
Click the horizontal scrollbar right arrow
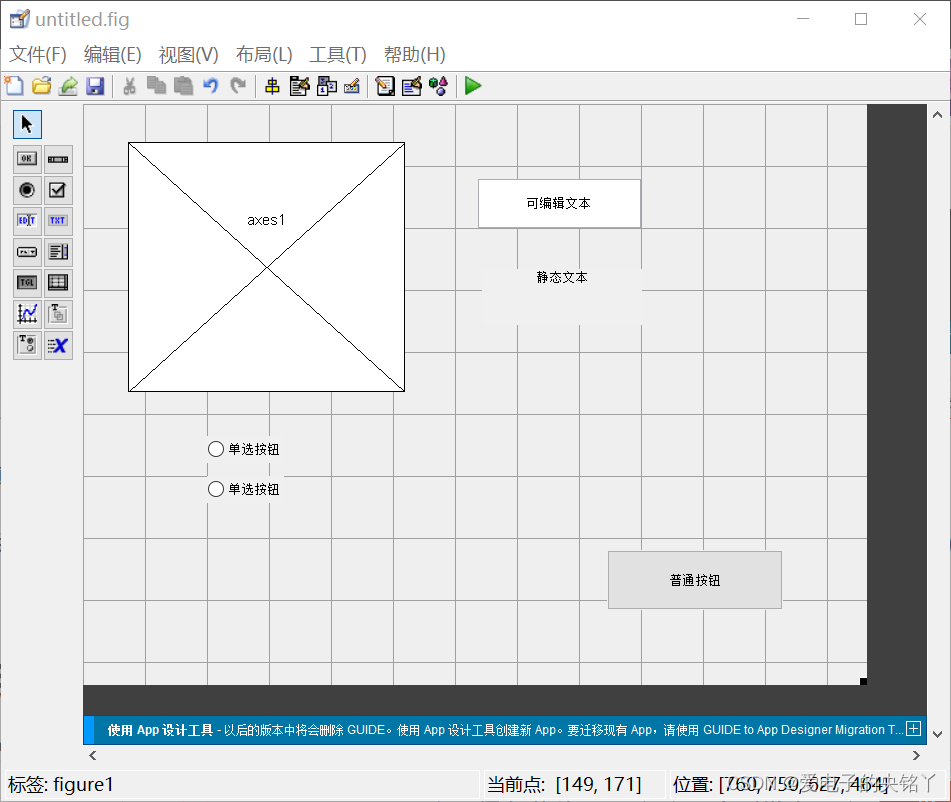[916, 755]
